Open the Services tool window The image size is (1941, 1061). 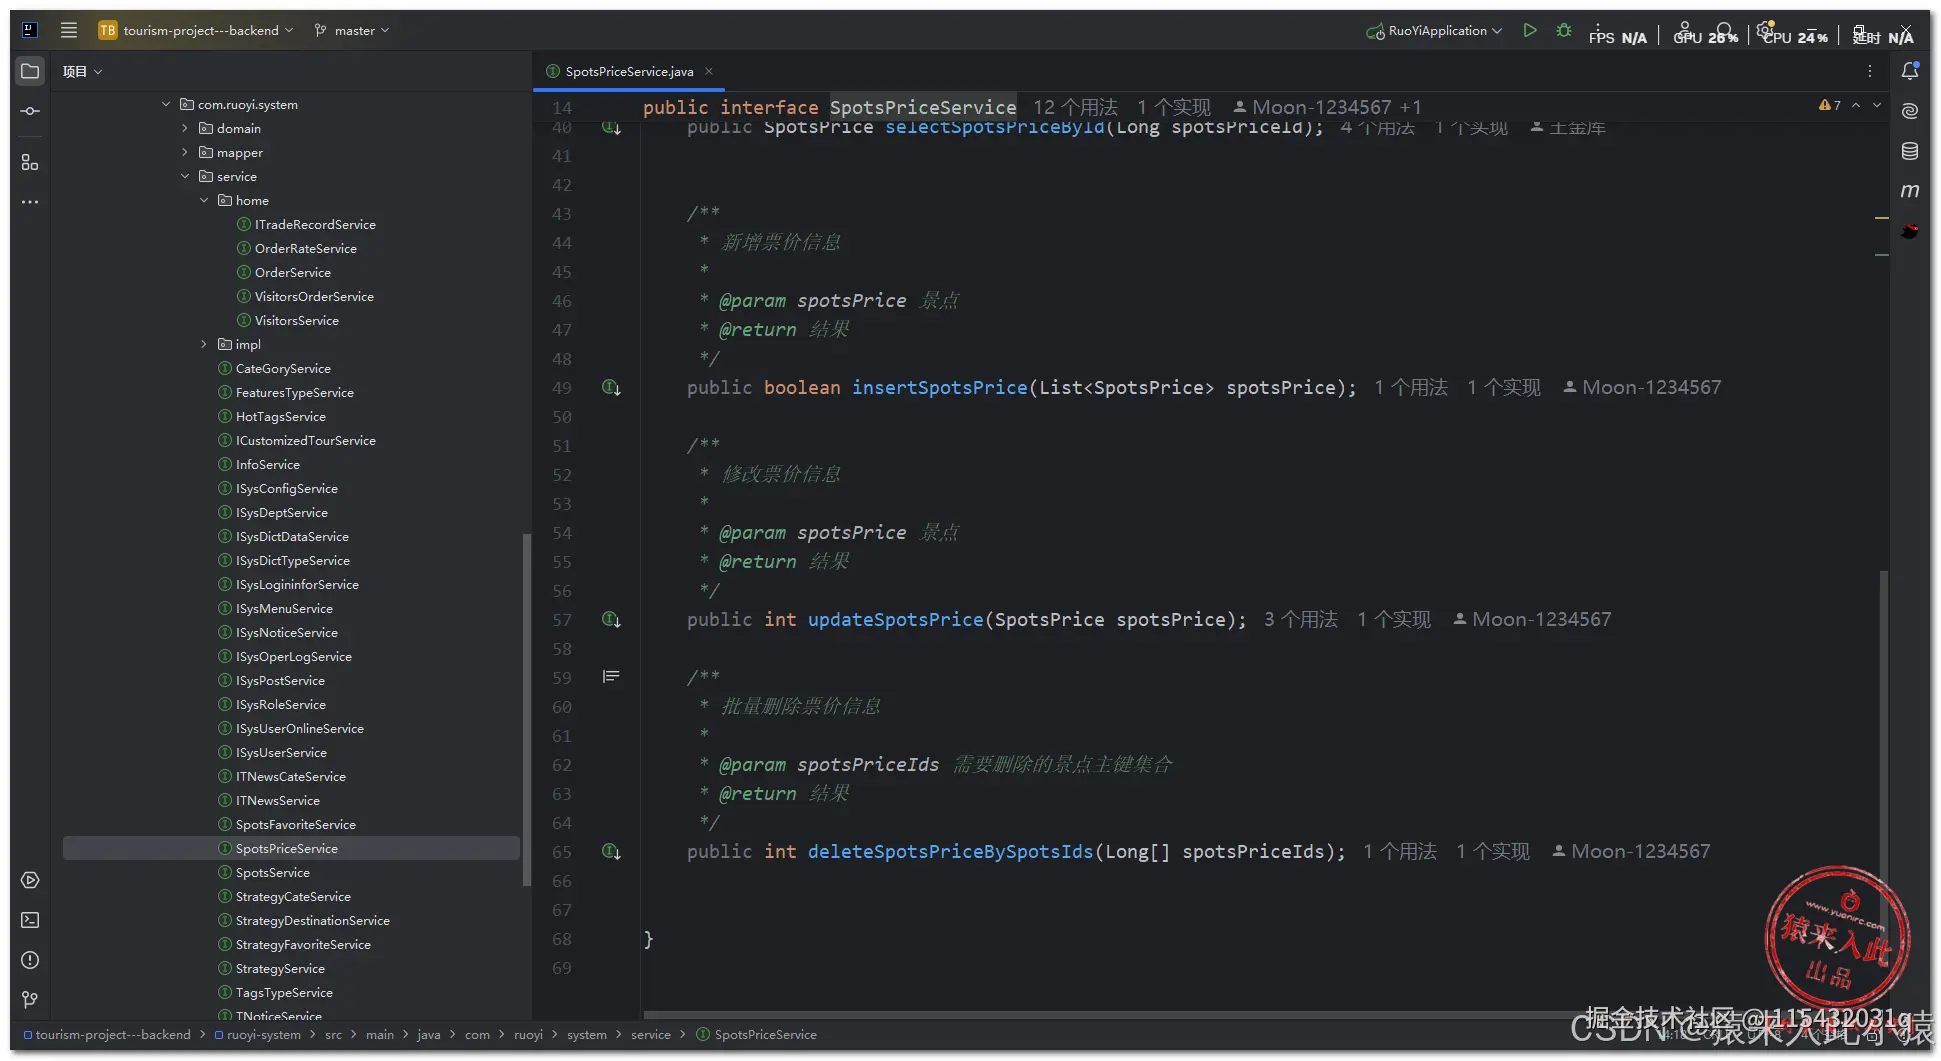[30, 880]
